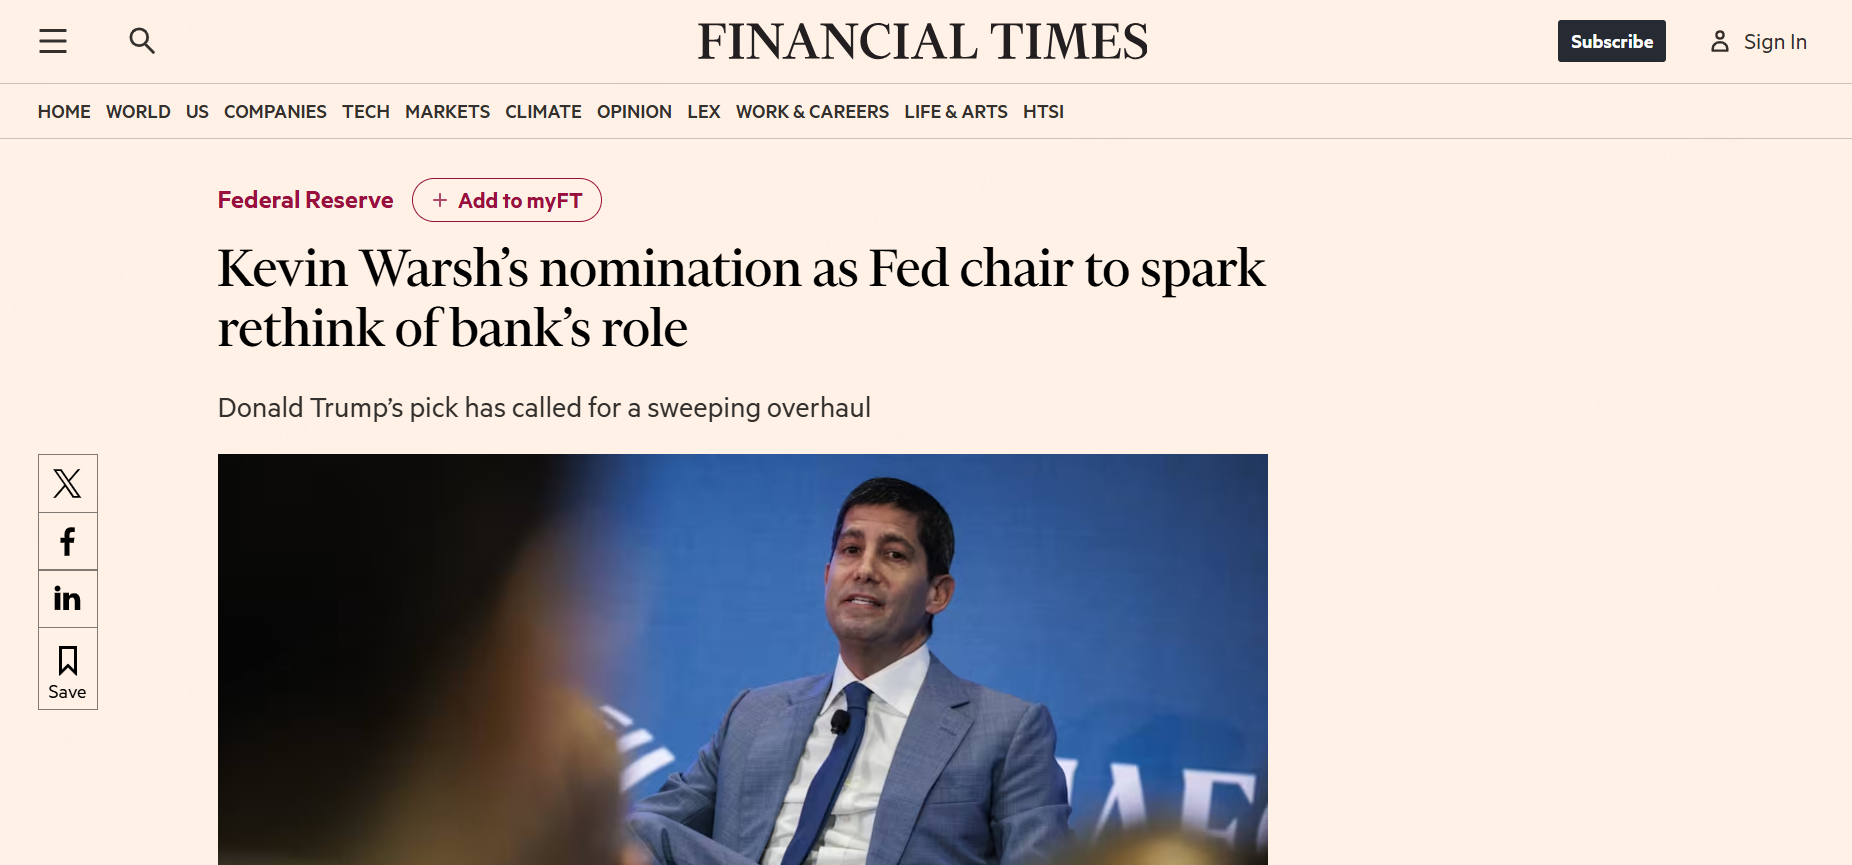Screen dimensions: 1852x865
Task: Save the article for later
Action: coord(67,669)
